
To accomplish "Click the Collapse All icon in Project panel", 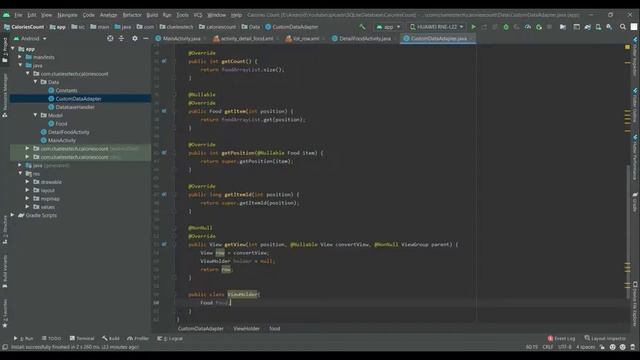I will pos(121,38).
